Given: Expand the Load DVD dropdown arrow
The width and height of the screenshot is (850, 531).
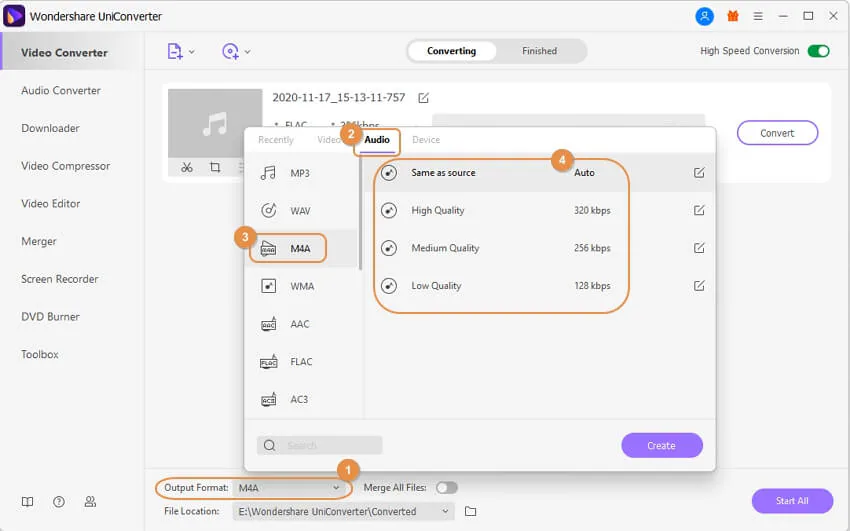Looking at the screenshot, I should [247, 52].
